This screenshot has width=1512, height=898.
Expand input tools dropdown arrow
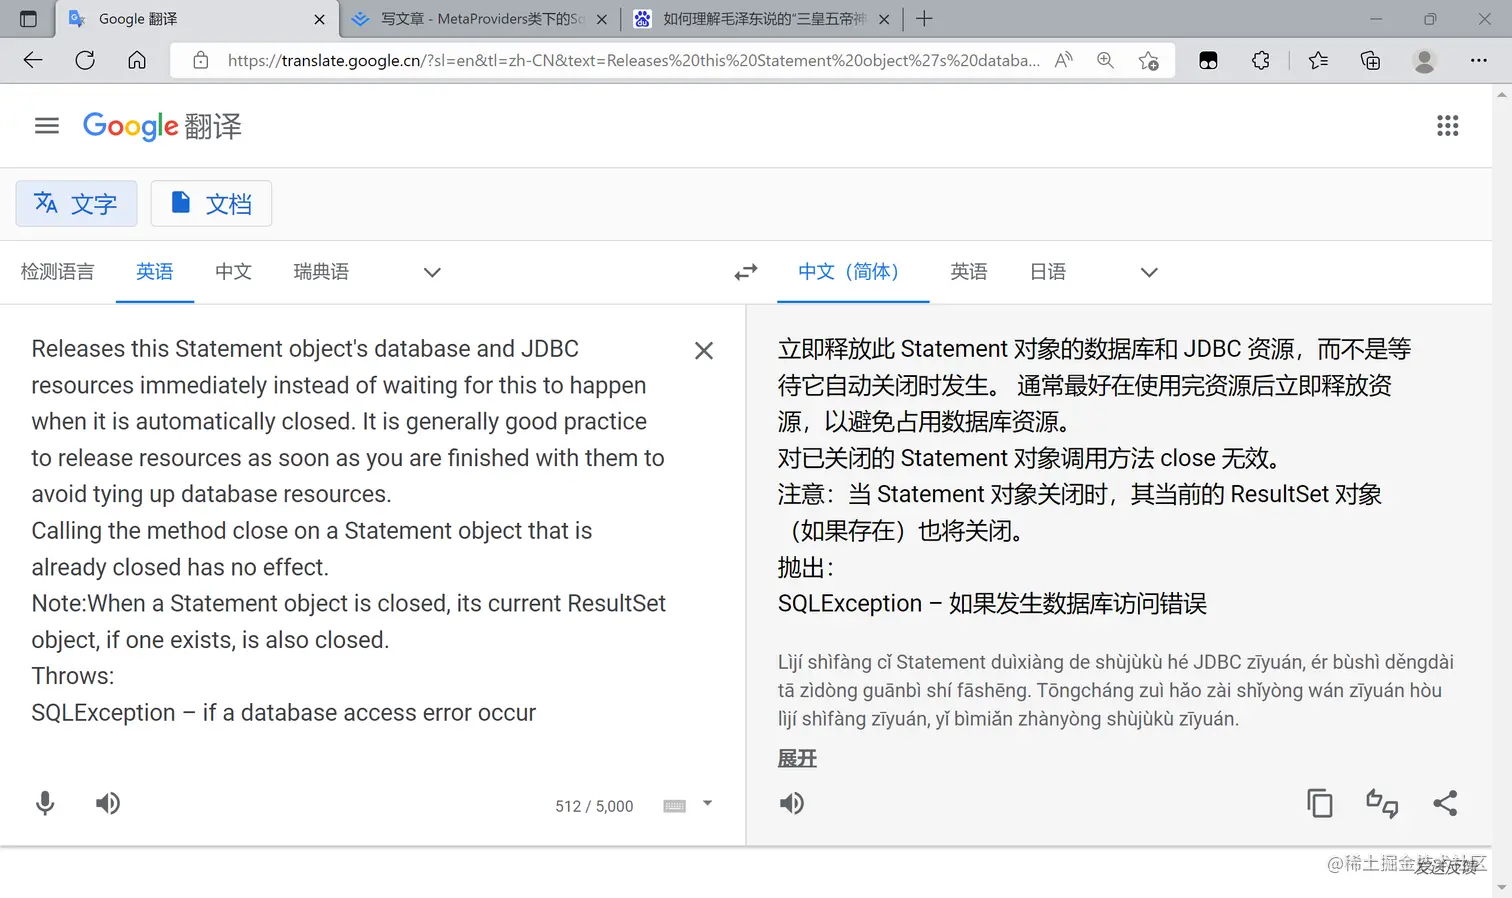pyautogui.click(x=707, y=803)
